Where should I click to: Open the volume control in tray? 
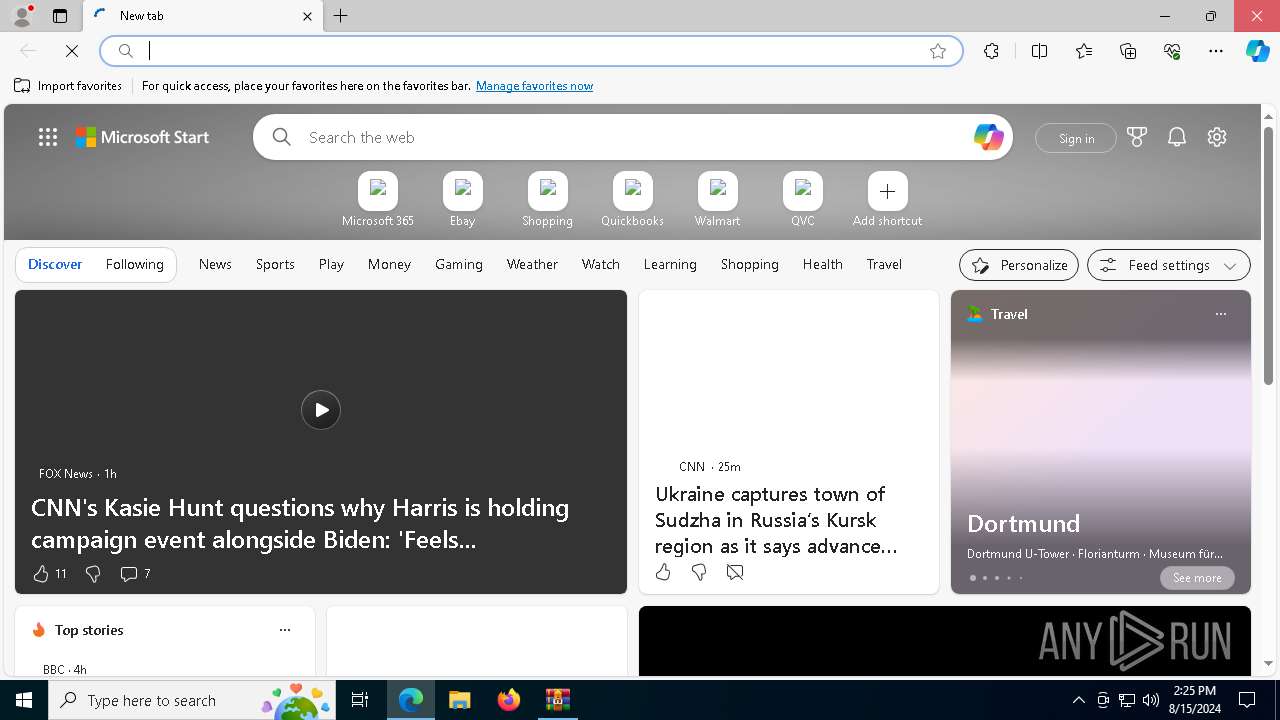1150,700
